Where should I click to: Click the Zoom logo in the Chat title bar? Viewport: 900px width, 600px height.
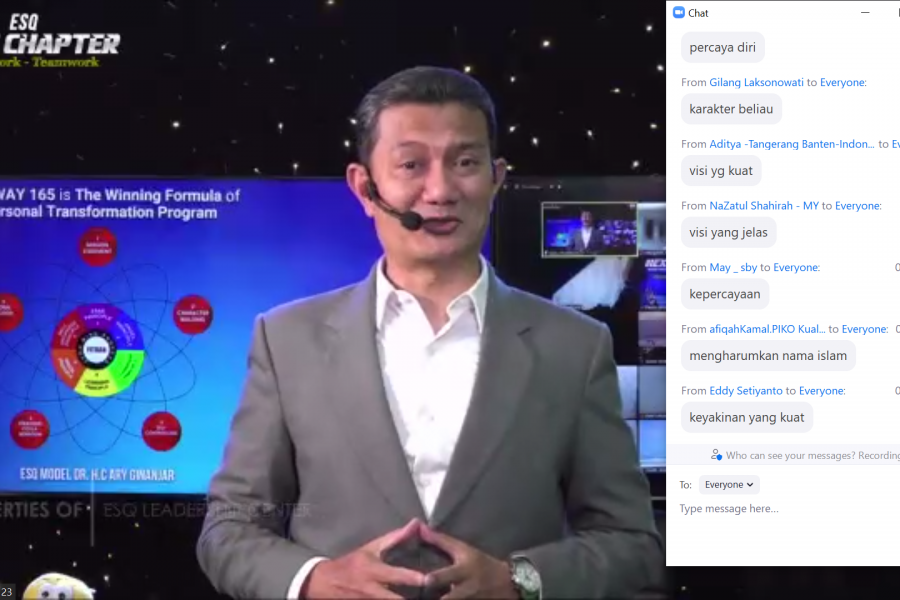pyautogui.click(x=679, y=13)
